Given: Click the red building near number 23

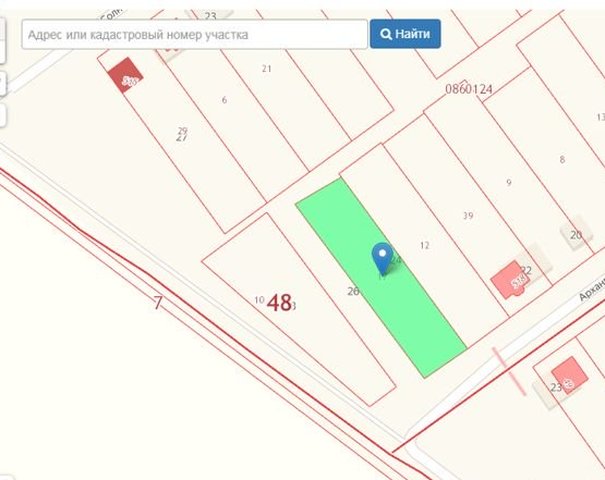Looking at the screenshot, I should [570, 375].
